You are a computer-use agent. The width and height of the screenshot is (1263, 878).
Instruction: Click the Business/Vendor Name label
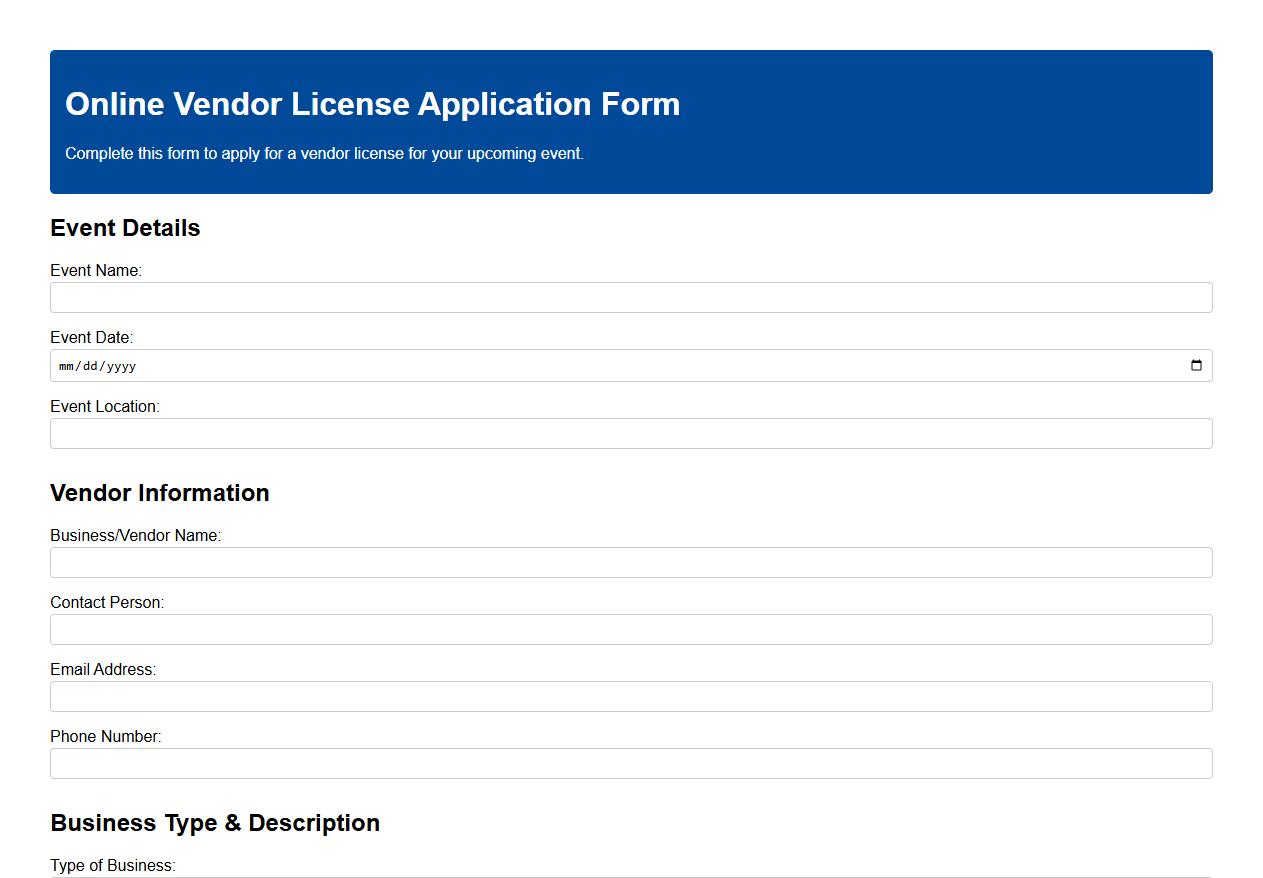136,535
